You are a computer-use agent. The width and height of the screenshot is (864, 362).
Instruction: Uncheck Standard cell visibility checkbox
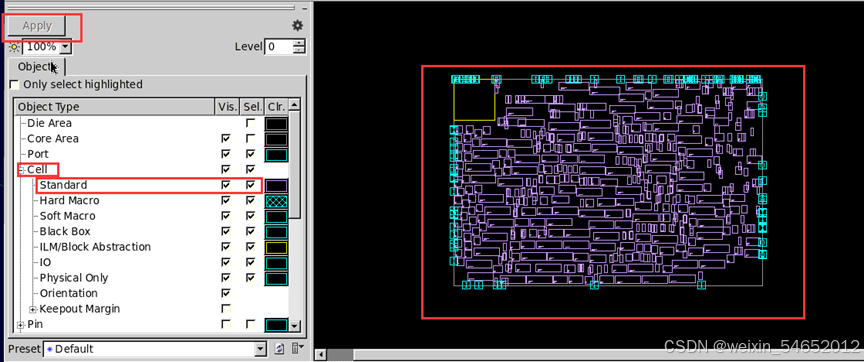click(x=225, y=185)
